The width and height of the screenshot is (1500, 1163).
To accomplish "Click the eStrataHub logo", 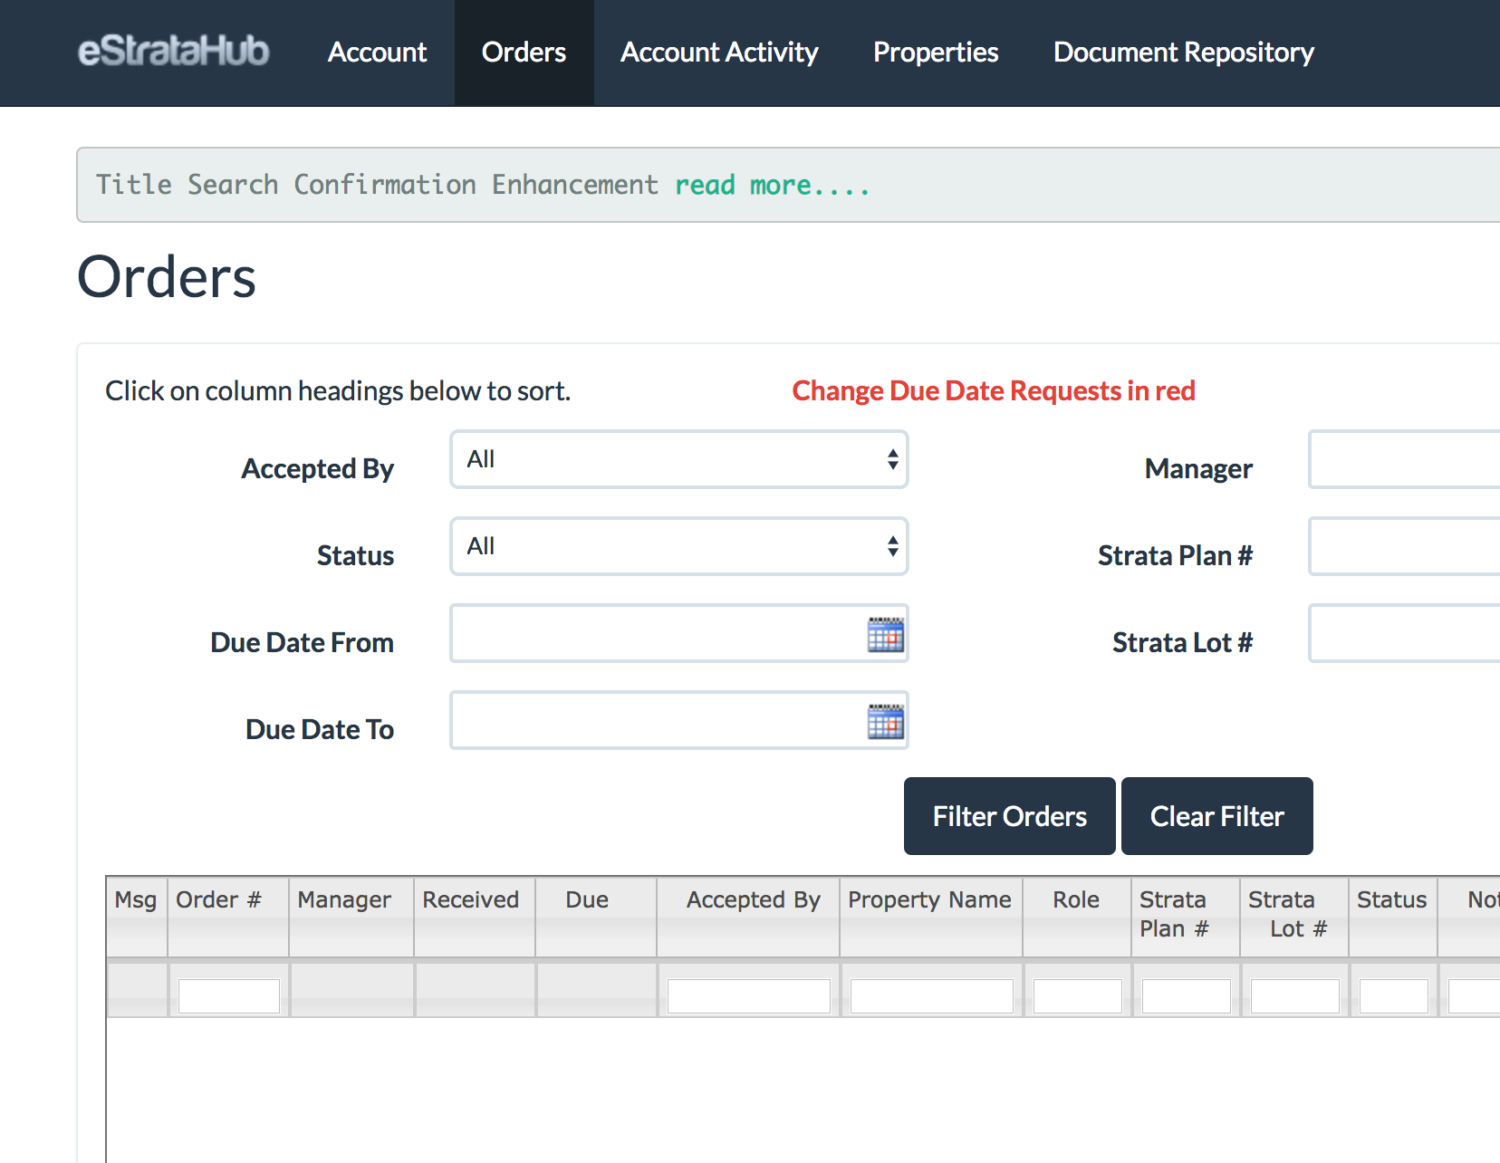I will [x=174, y=51].
